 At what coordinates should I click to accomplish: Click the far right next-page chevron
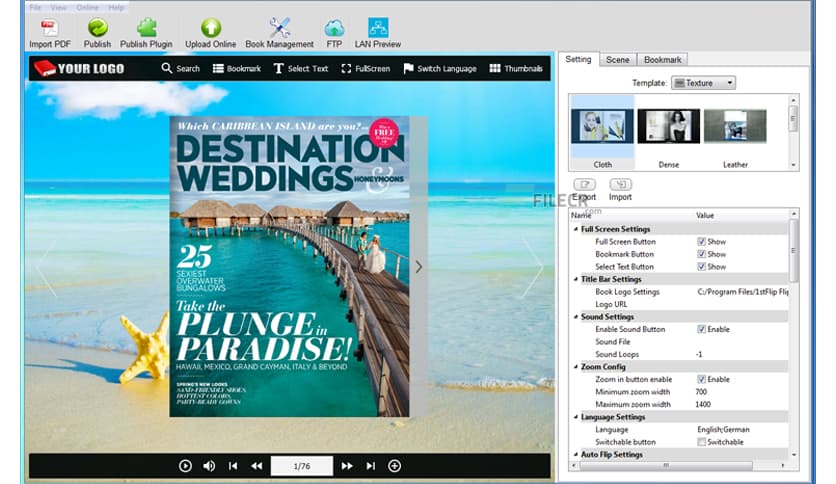533,267
